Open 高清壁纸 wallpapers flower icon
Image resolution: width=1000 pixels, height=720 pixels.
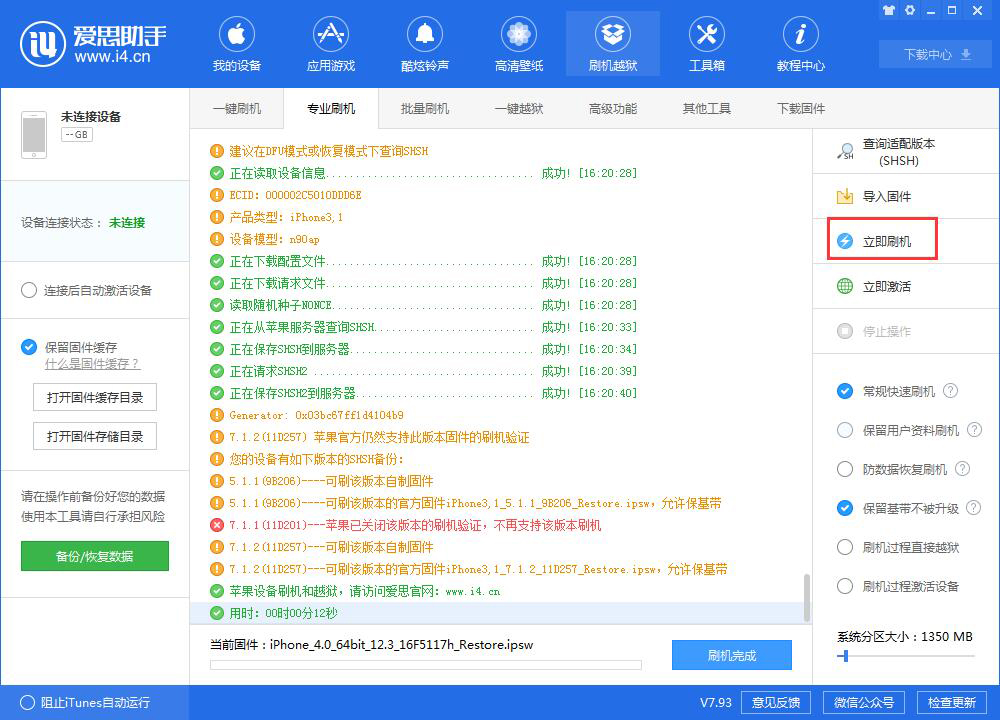click(518, 34)
